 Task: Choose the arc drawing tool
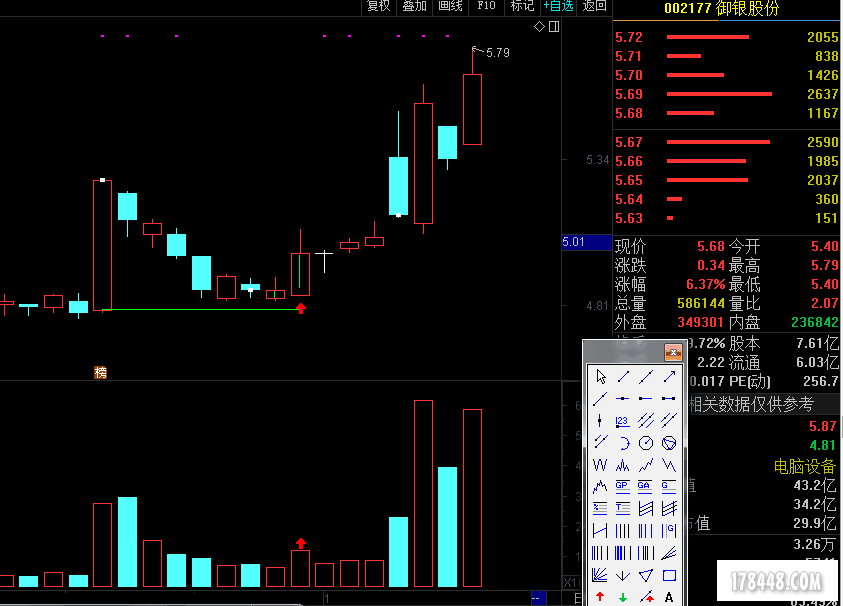coord(623,443)
